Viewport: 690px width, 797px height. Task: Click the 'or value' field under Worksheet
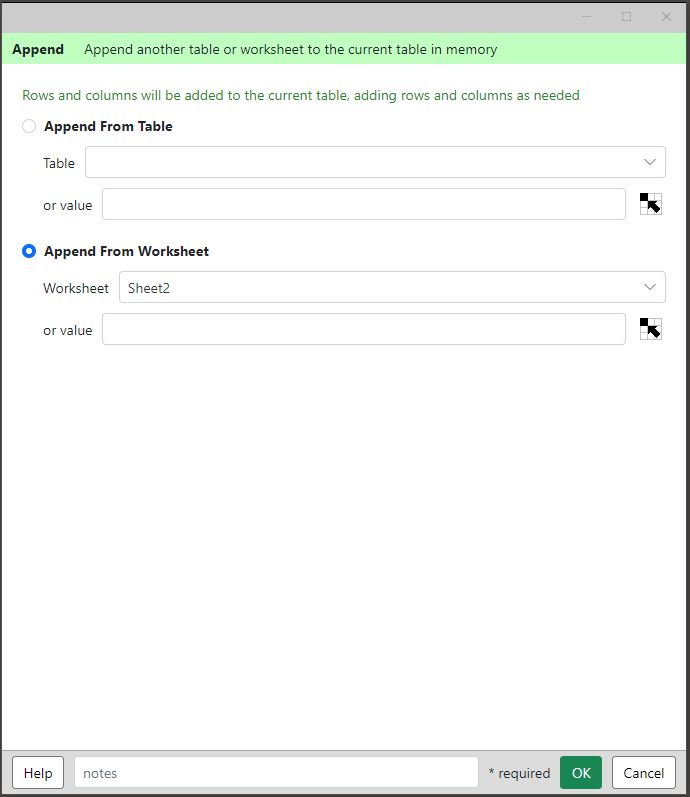[x=364, y=329]
